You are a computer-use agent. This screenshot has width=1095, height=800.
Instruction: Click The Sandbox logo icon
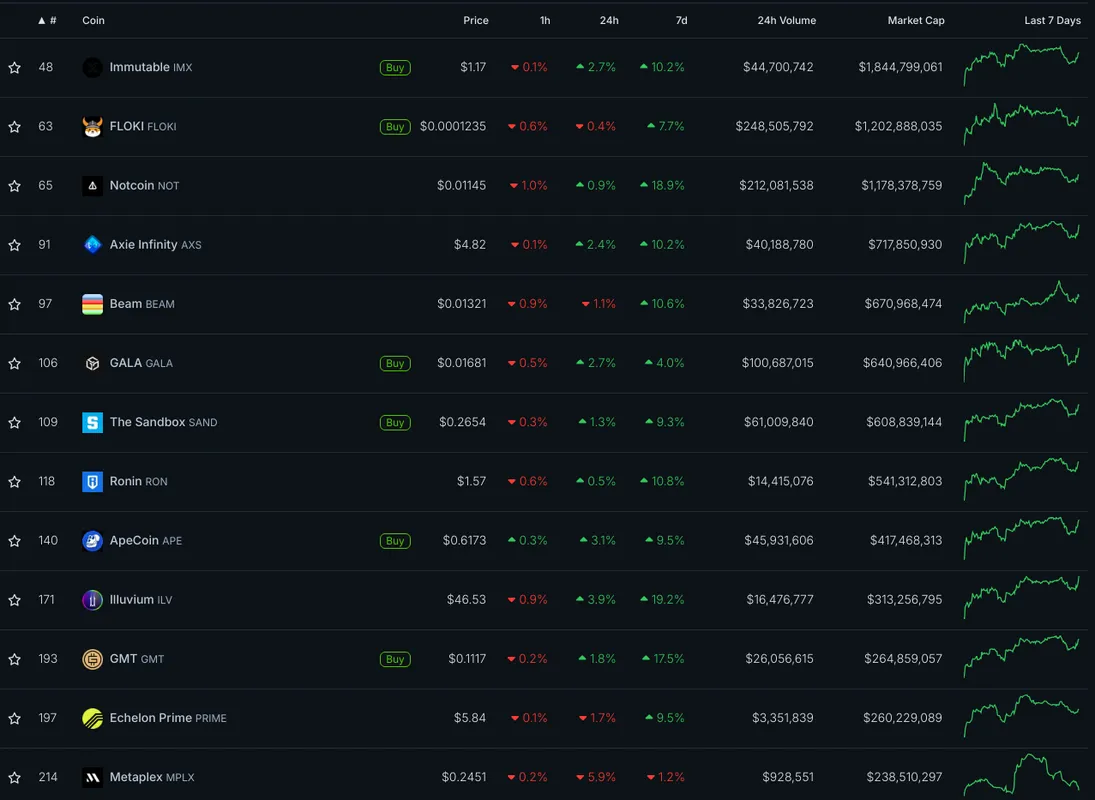click(92, 422)
